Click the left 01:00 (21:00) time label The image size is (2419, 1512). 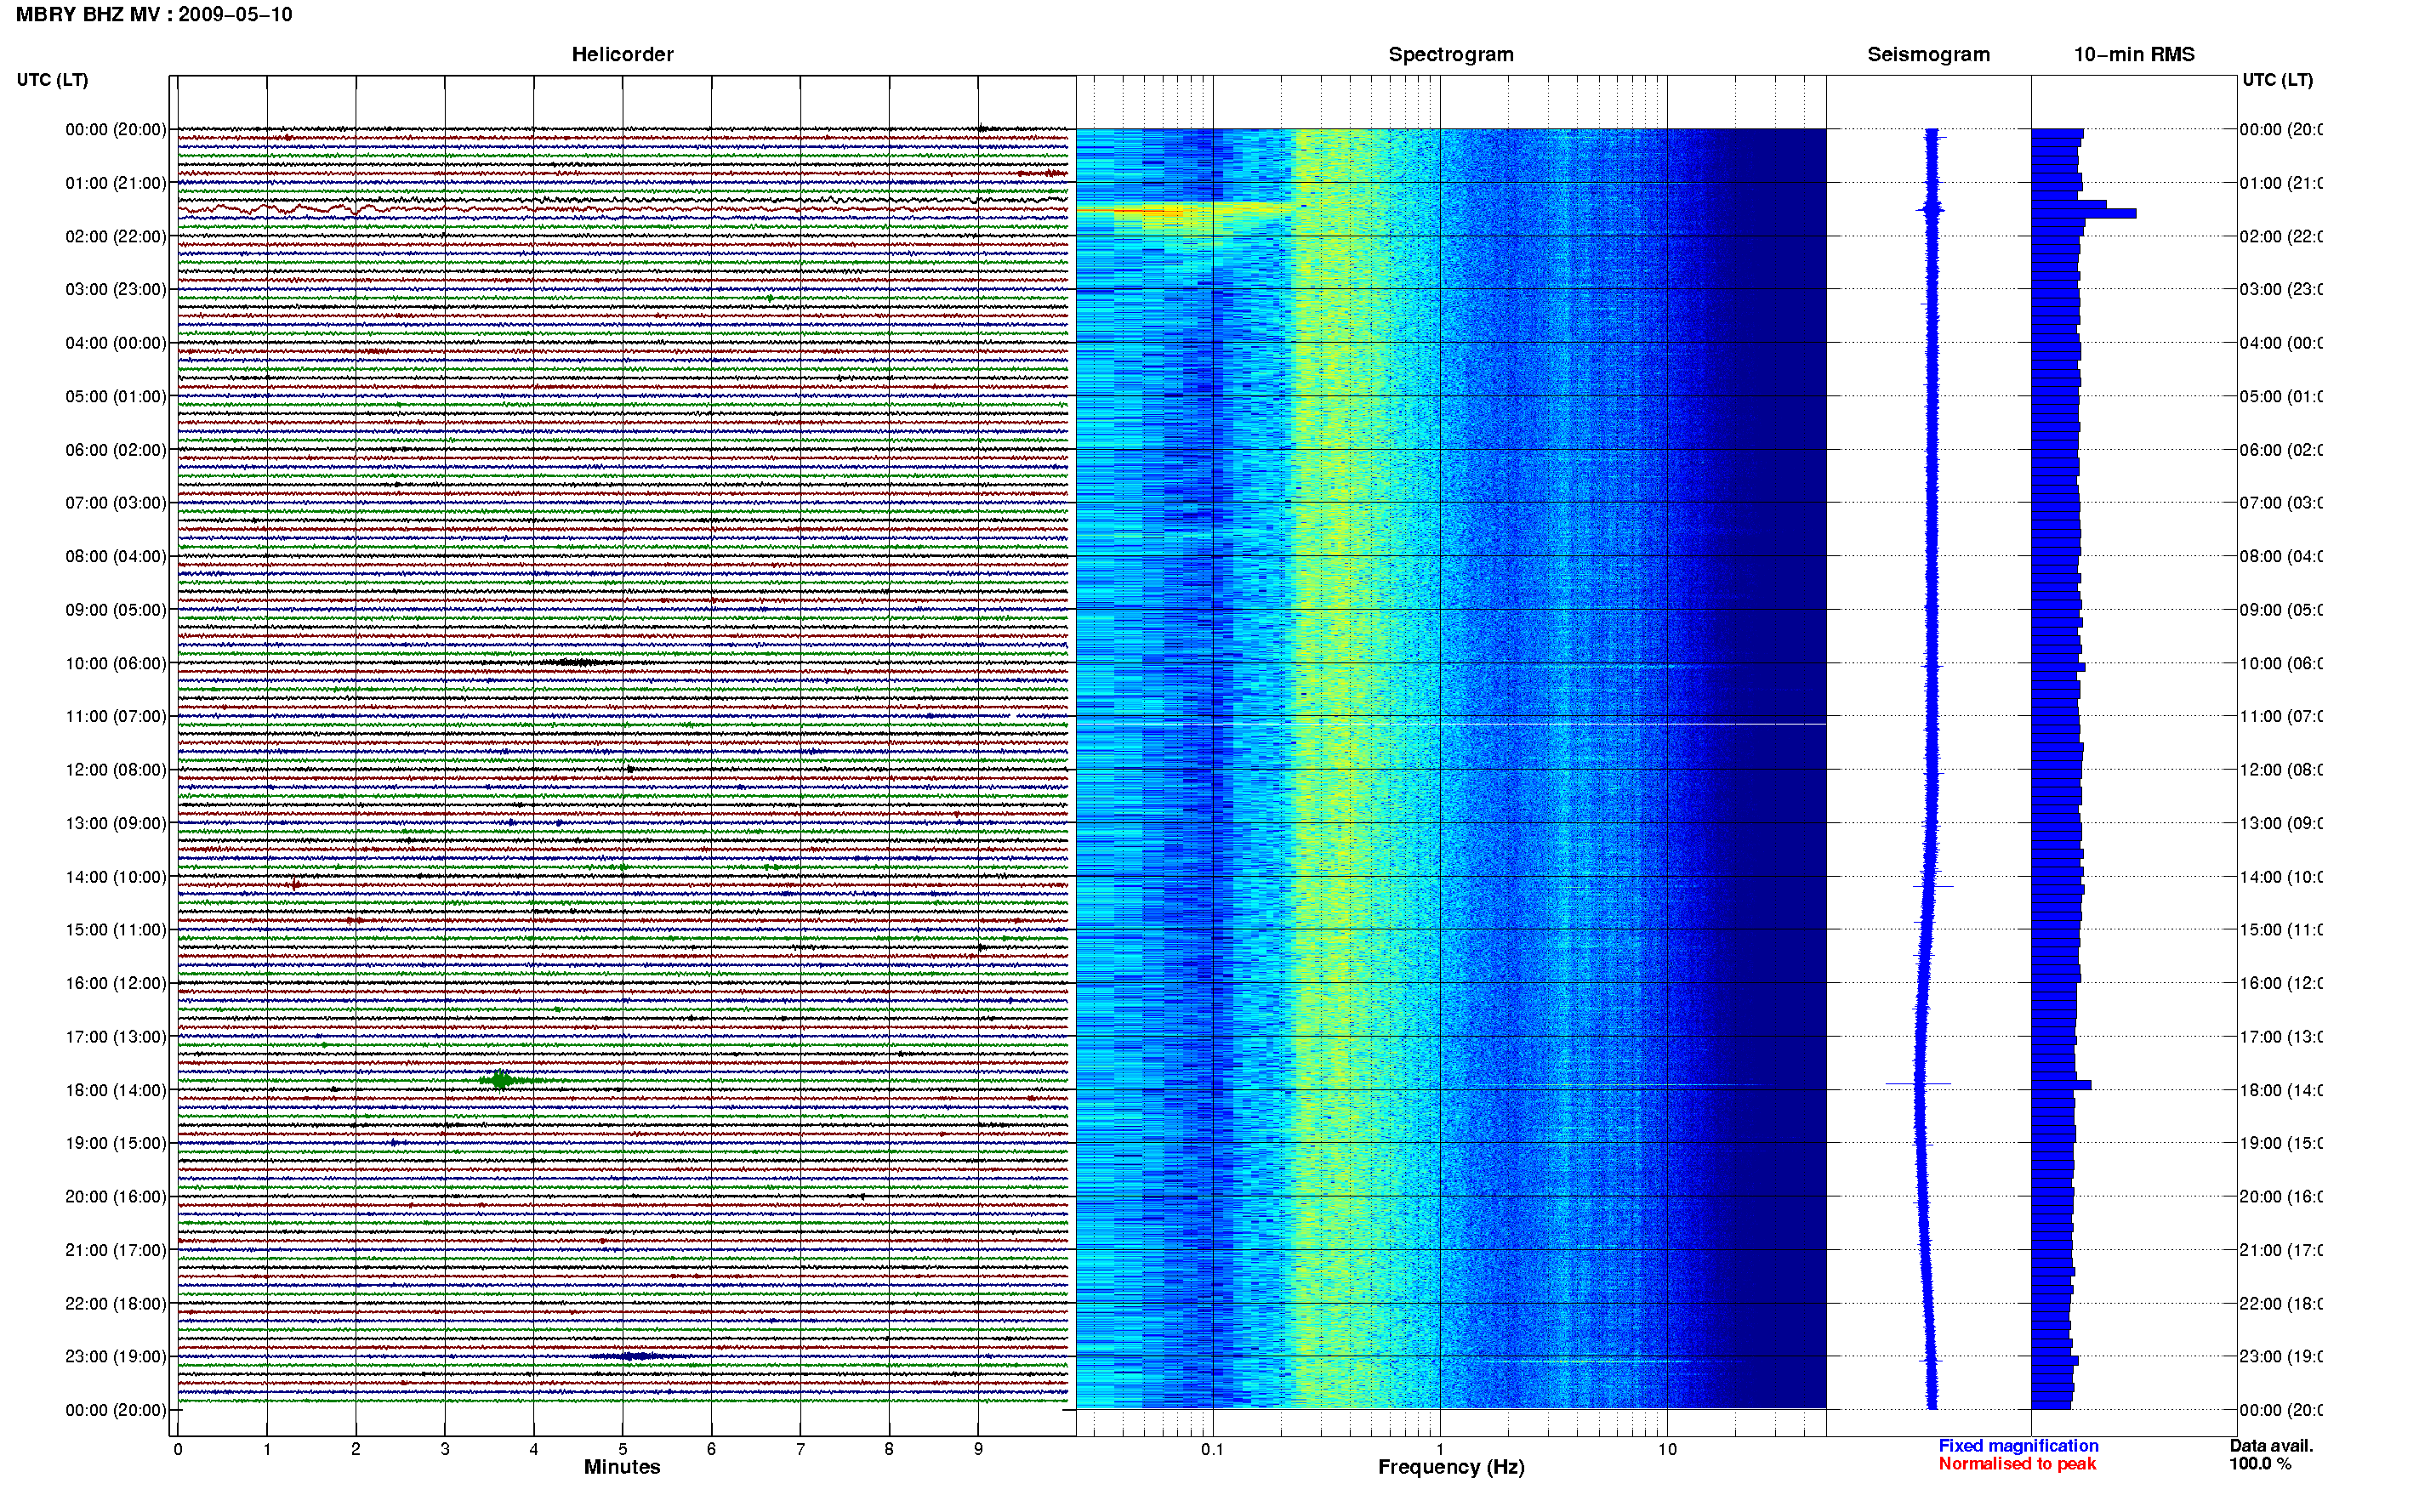pyautogui.click(x=116, y=183)
